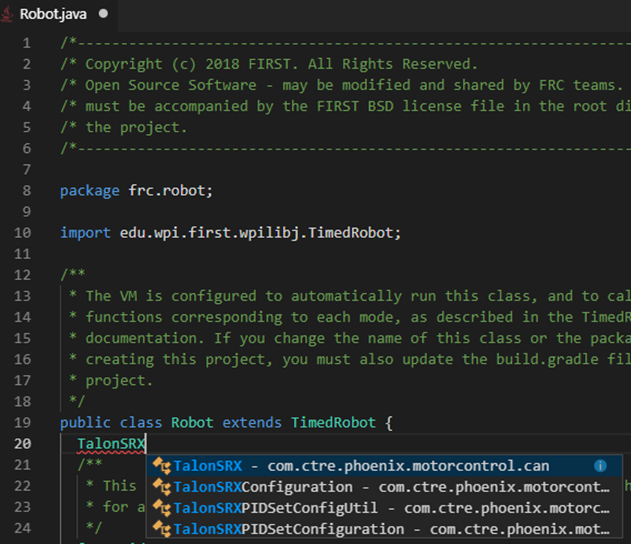
Task: Click the 'extends' keyword on line 19
Action: [252, 423]
